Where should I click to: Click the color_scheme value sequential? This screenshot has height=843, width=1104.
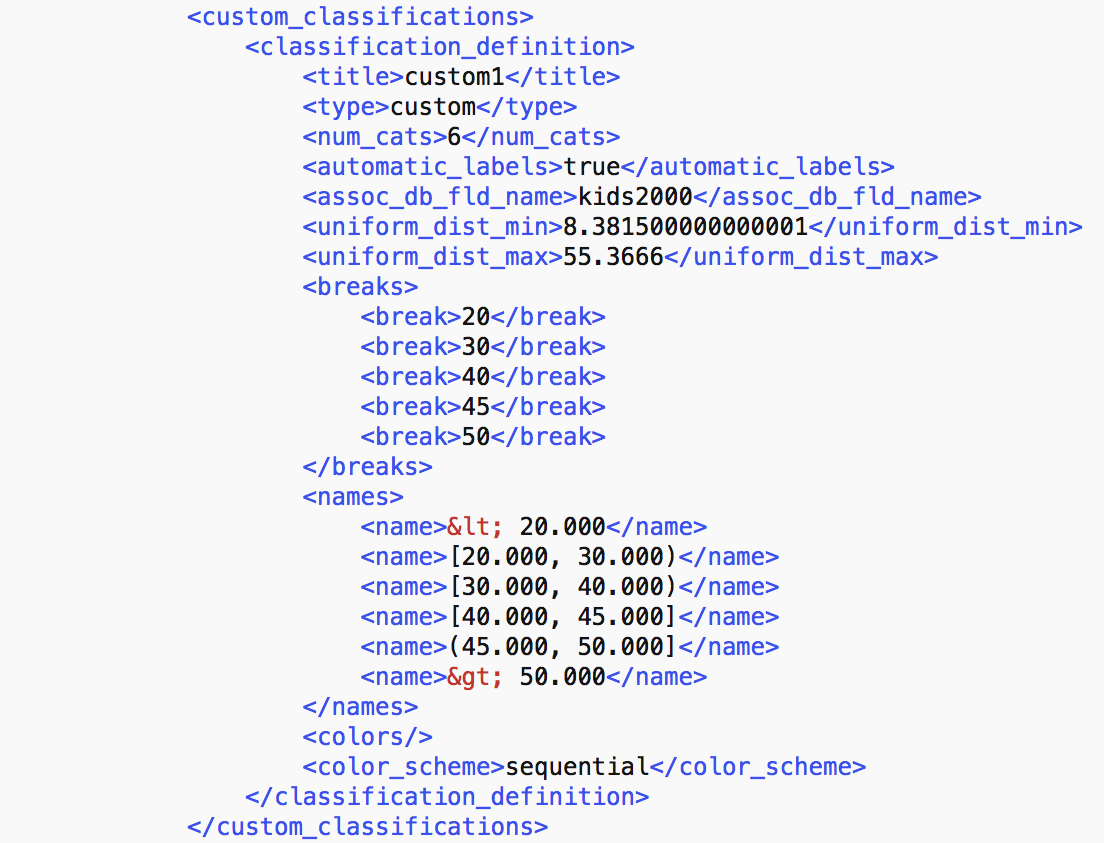(x=577, y=767)
